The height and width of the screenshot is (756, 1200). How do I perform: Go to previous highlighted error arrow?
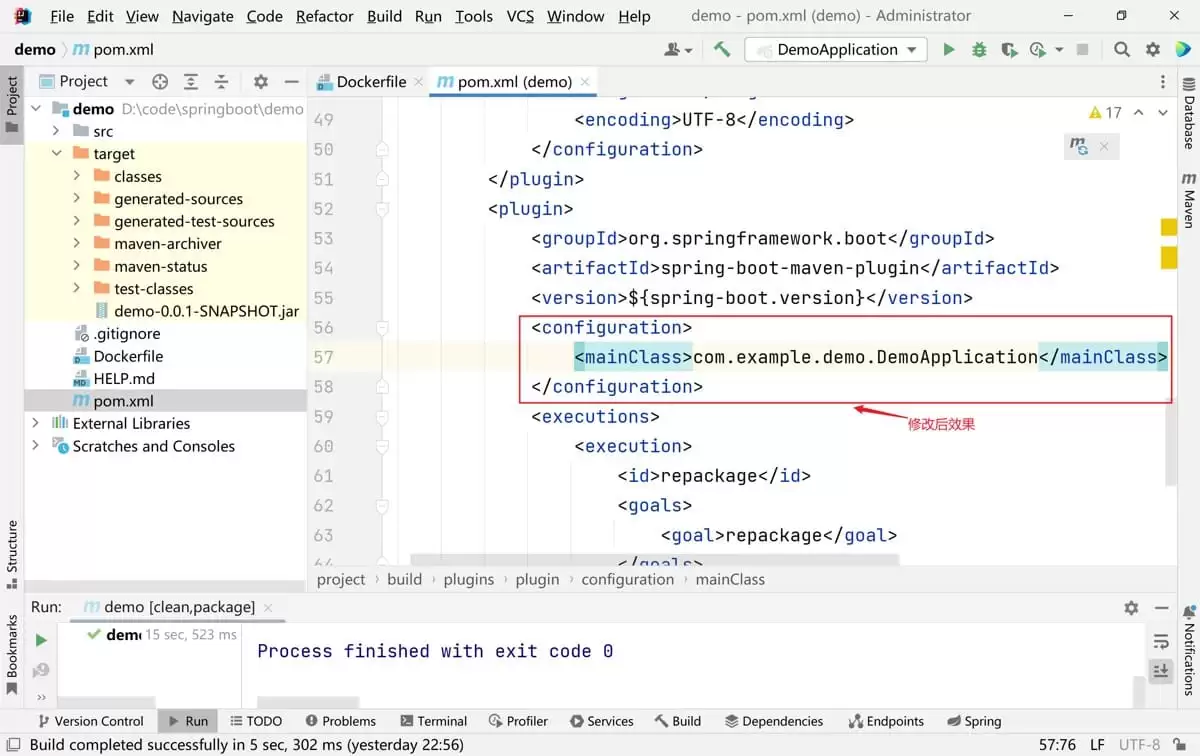pyautogui.click(x=1139, y=113)
